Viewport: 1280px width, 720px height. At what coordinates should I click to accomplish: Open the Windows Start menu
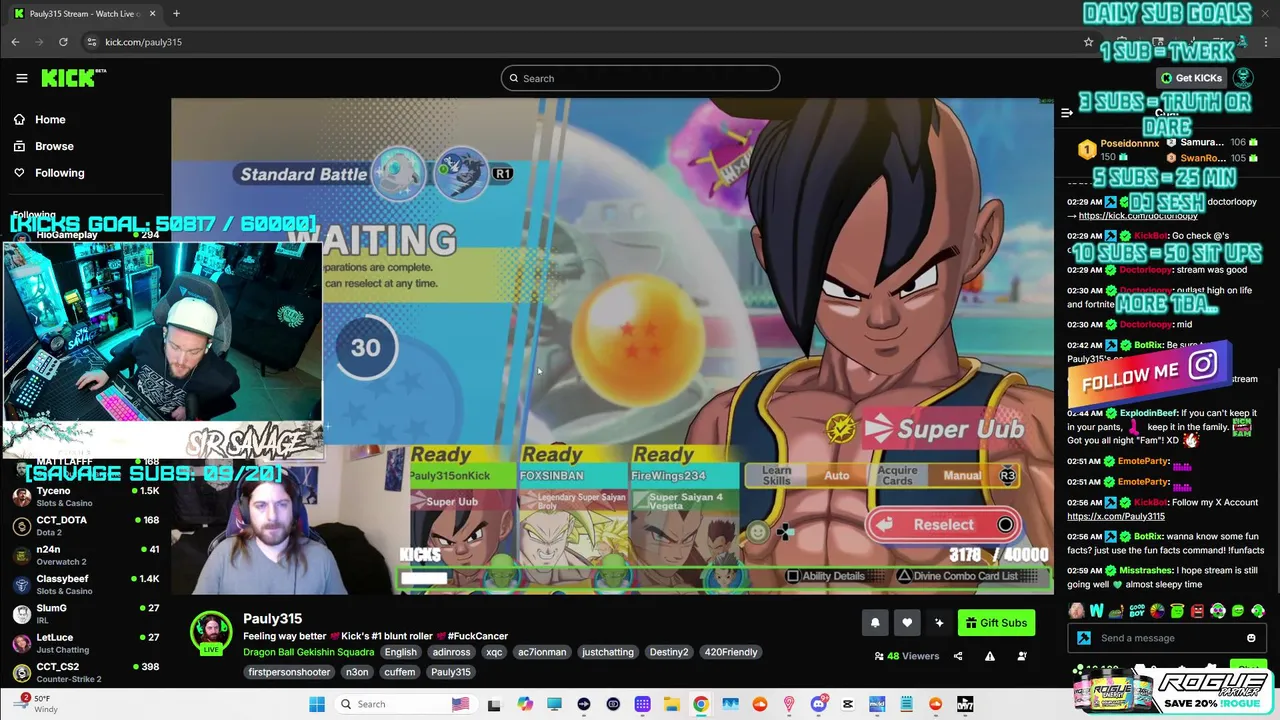pyautogui.click(x=316, y=704)
